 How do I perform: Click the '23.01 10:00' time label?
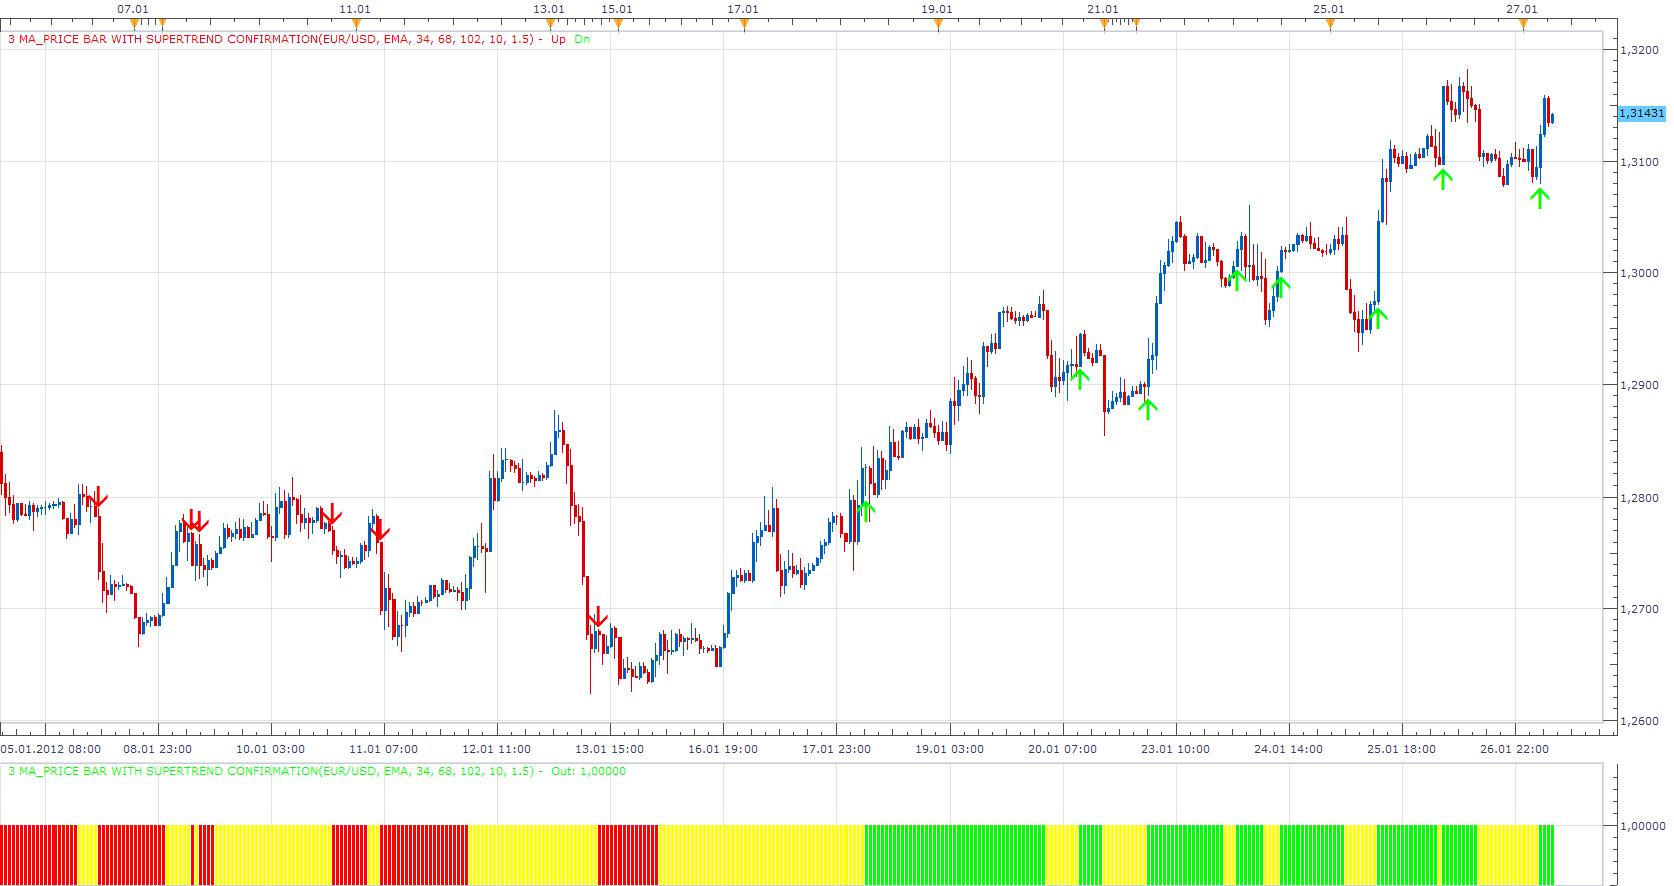pos(1176,749)
